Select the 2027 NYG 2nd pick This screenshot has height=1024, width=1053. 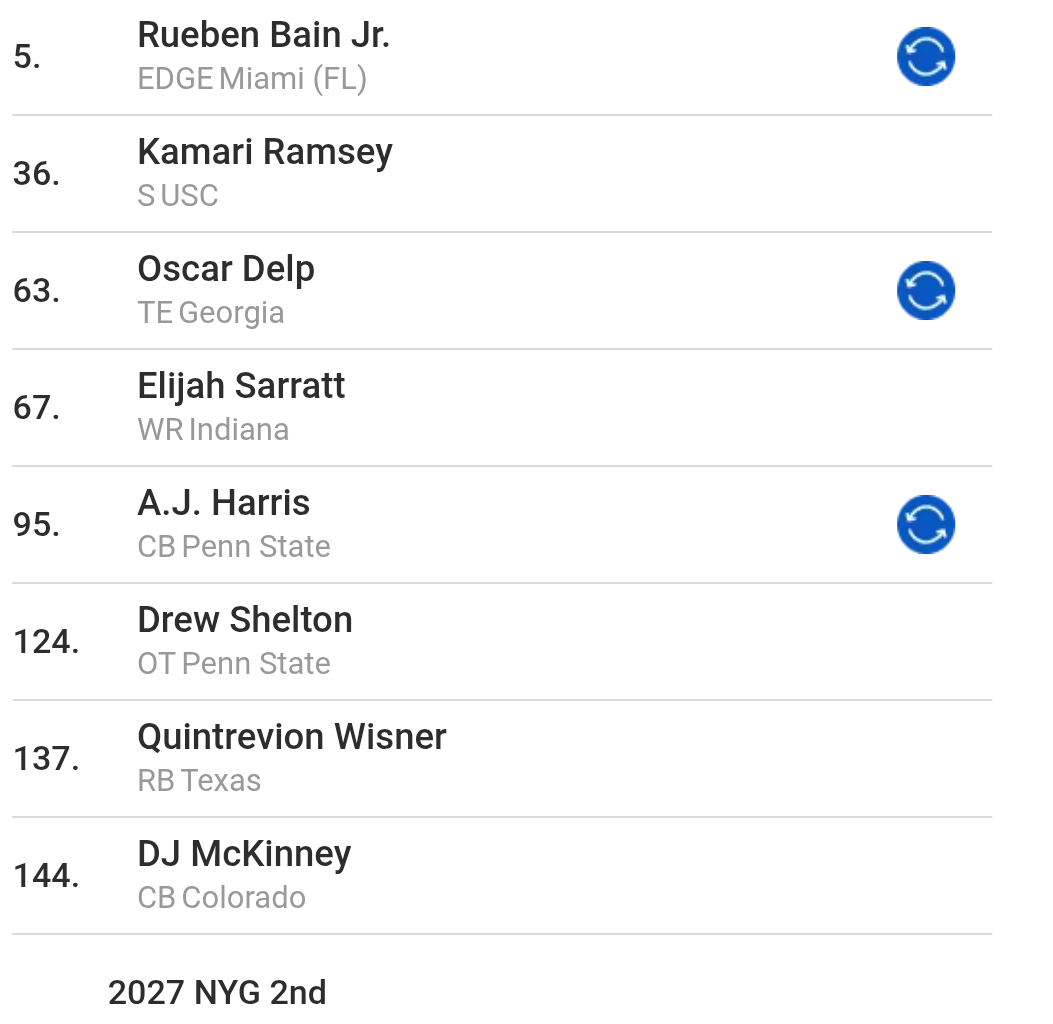tap(217, 992)
